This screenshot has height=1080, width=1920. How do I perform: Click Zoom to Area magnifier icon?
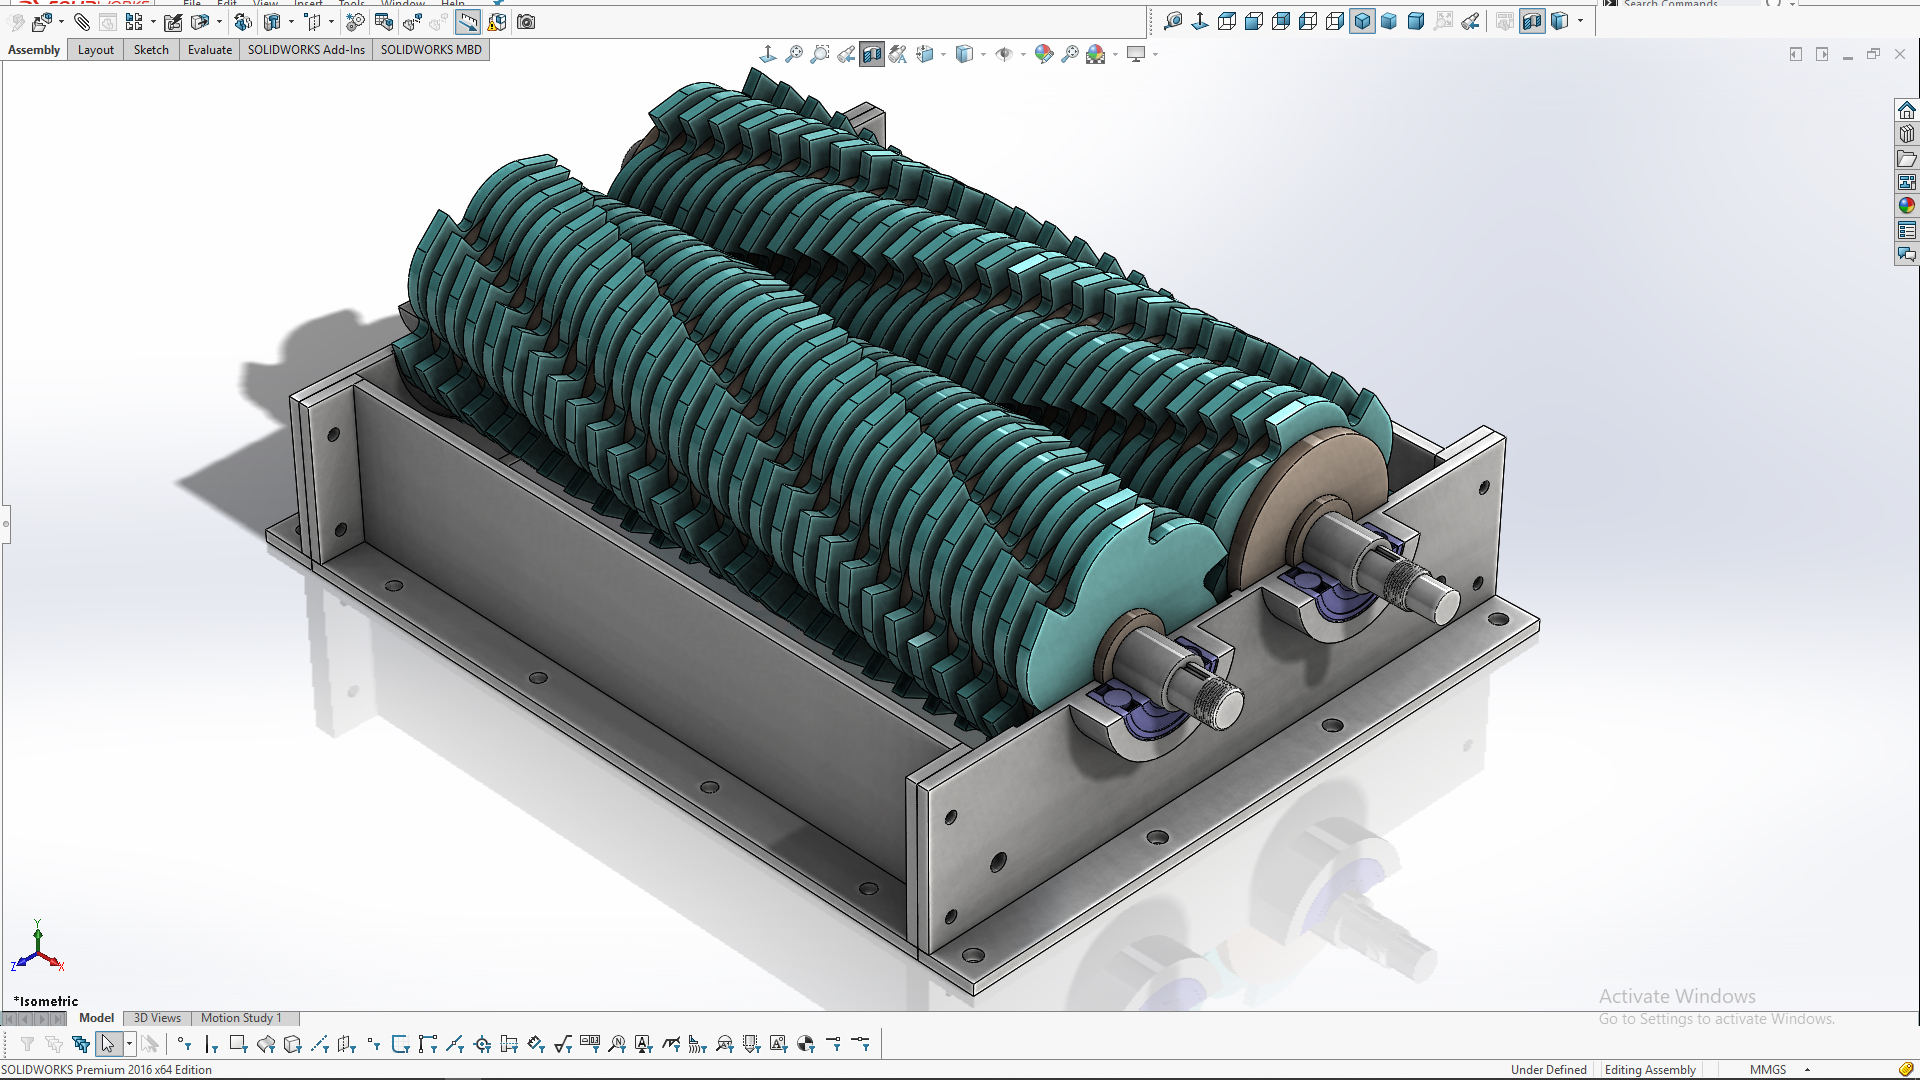coord(820,54)
